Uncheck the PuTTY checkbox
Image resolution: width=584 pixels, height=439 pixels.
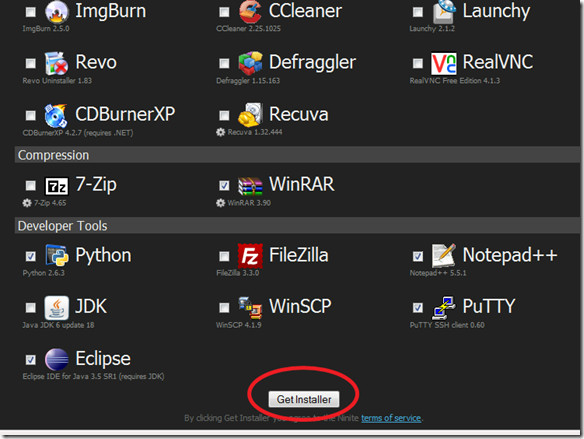click(x=418, y=308)
